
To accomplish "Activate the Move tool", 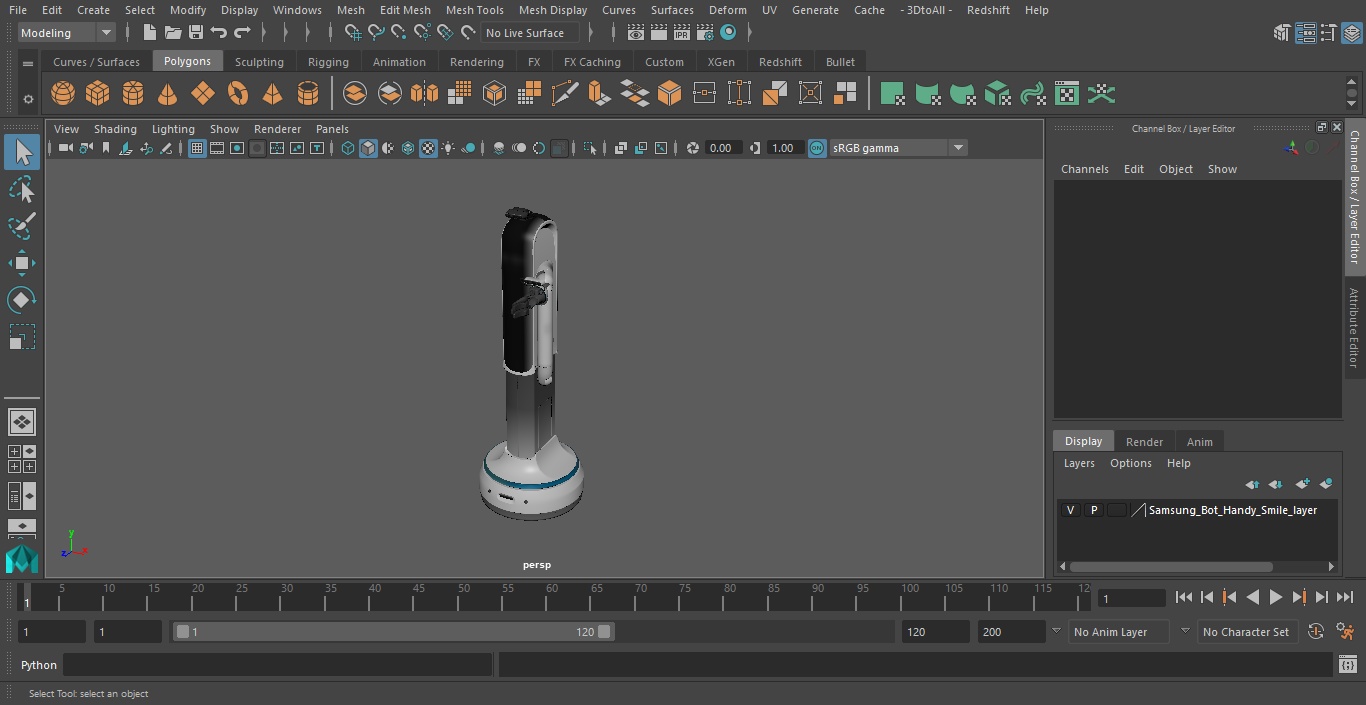I will coord(21,263).
